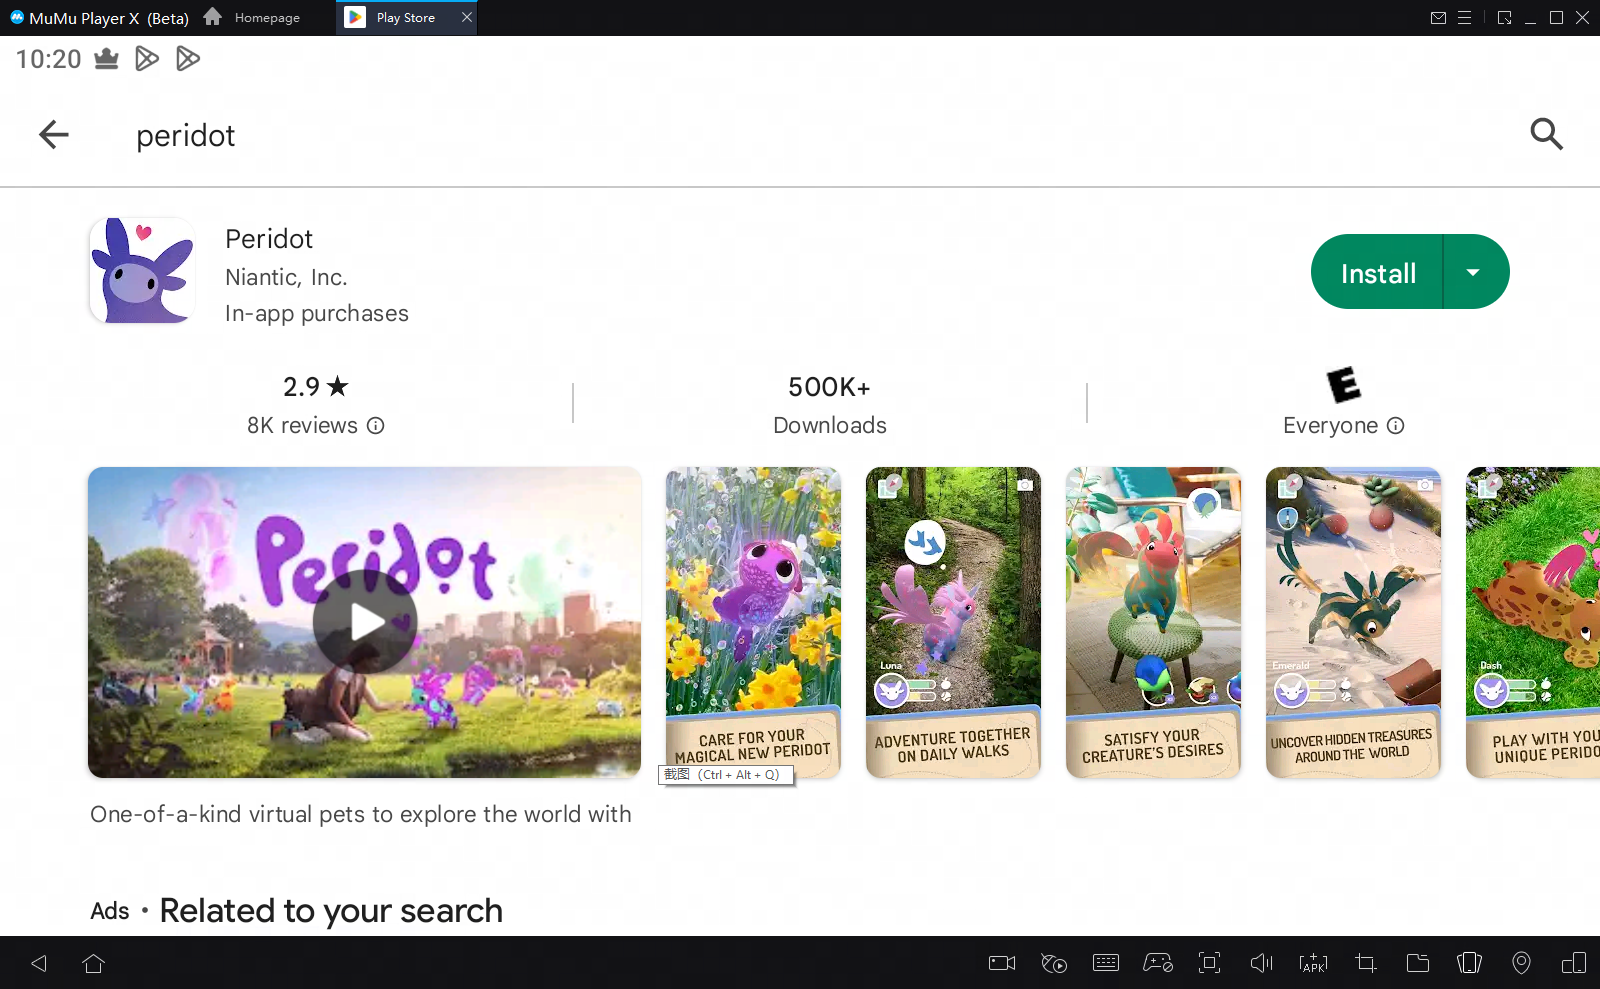
Task: Click the crop screenshot tool icon
Action: click(1366, 963)
